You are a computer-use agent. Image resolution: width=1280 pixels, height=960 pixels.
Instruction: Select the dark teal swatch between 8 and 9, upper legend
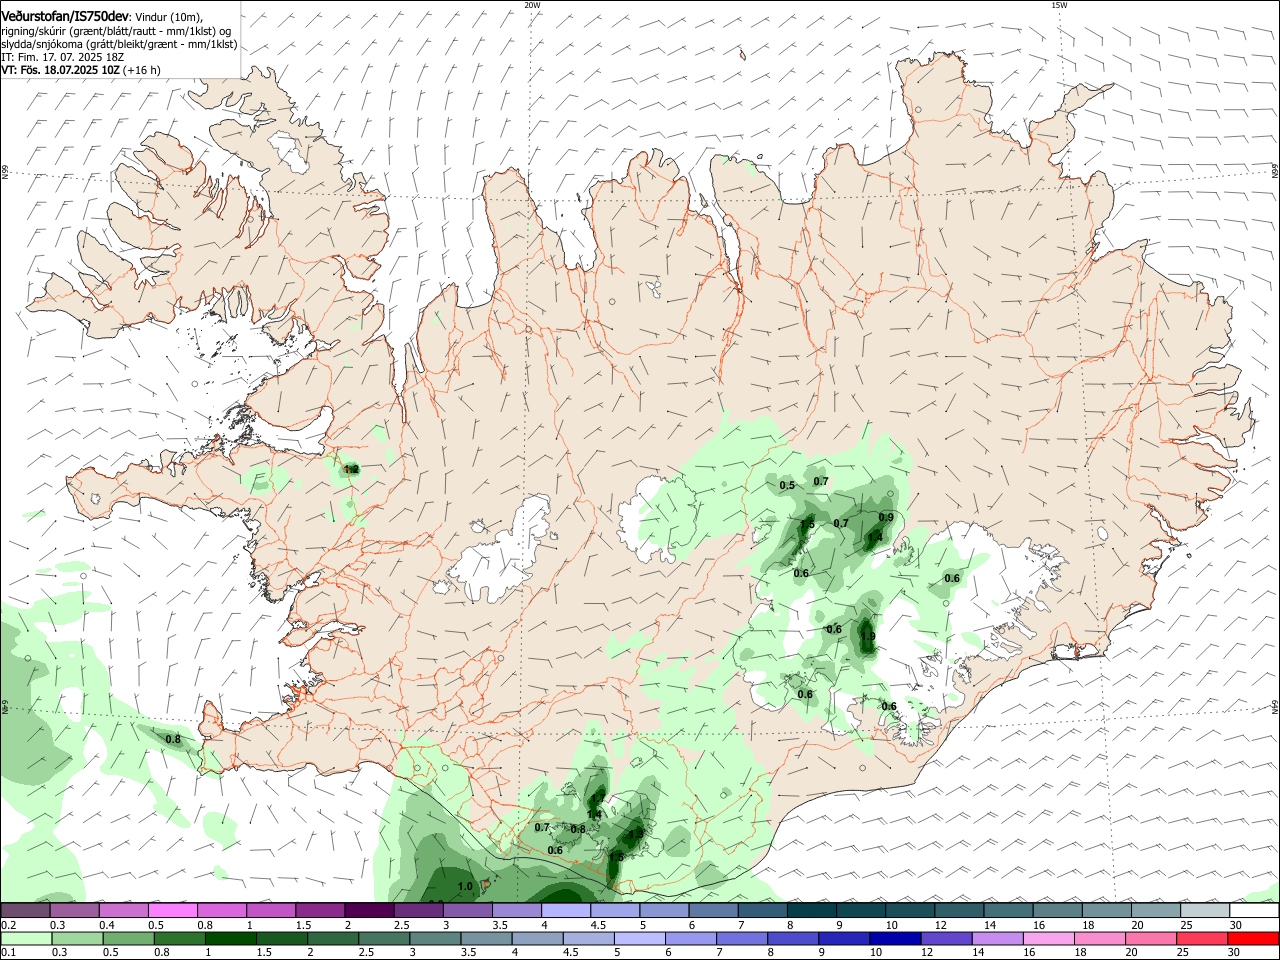pos(812,910)
